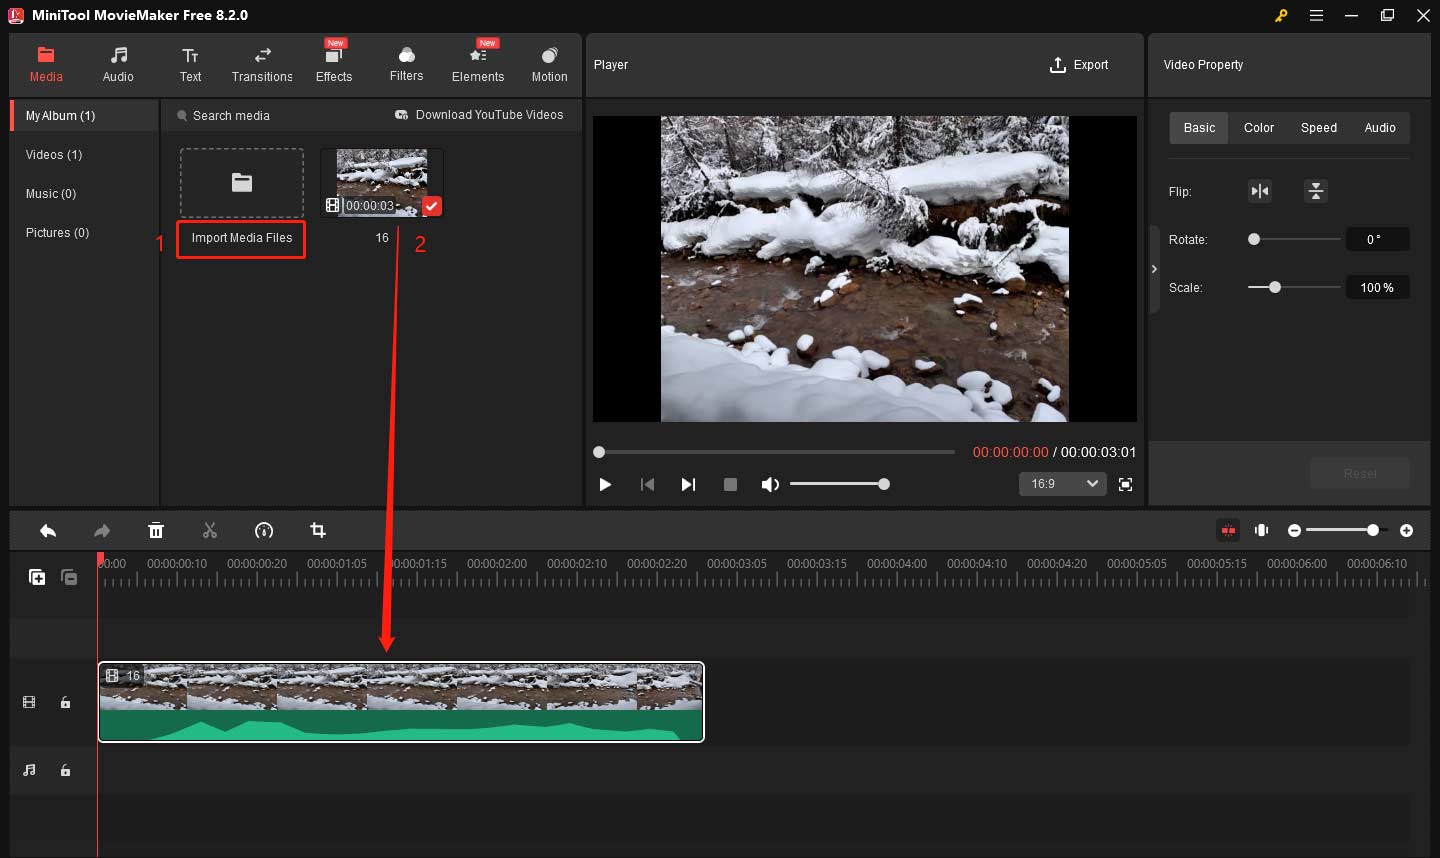Click Import Media Files button

tap(241, 239)
